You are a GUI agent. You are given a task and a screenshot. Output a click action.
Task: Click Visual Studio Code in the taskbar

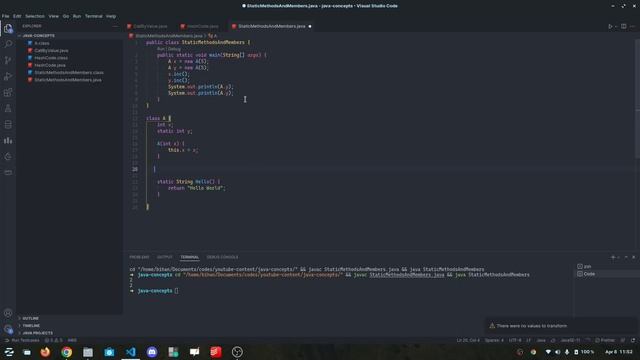[x=131, y=352]
